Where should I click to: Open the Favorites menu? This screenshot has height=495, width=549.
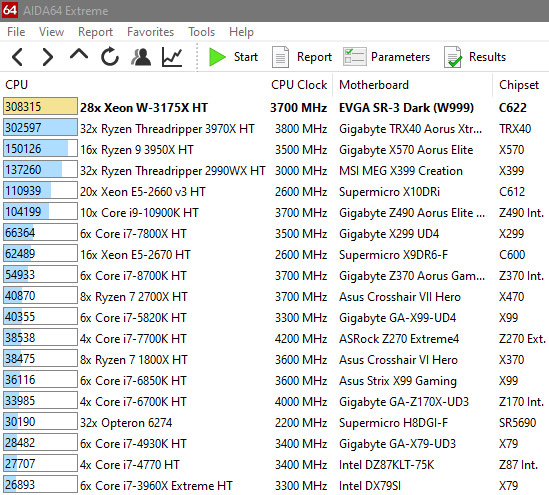(x=150, y=32)
